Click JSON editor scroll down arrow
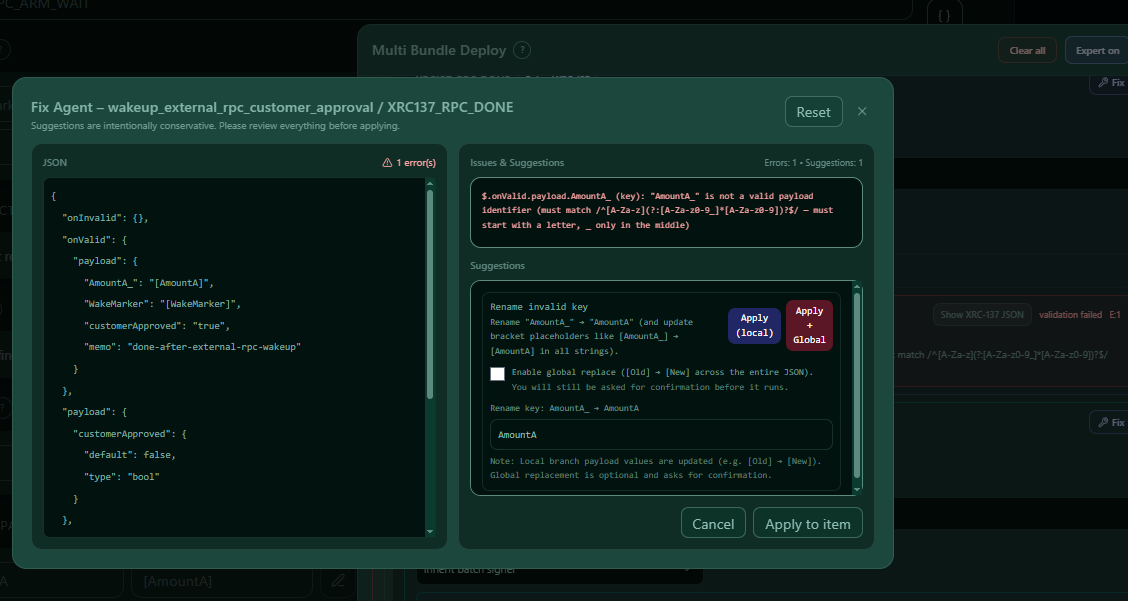 [430, 532]
